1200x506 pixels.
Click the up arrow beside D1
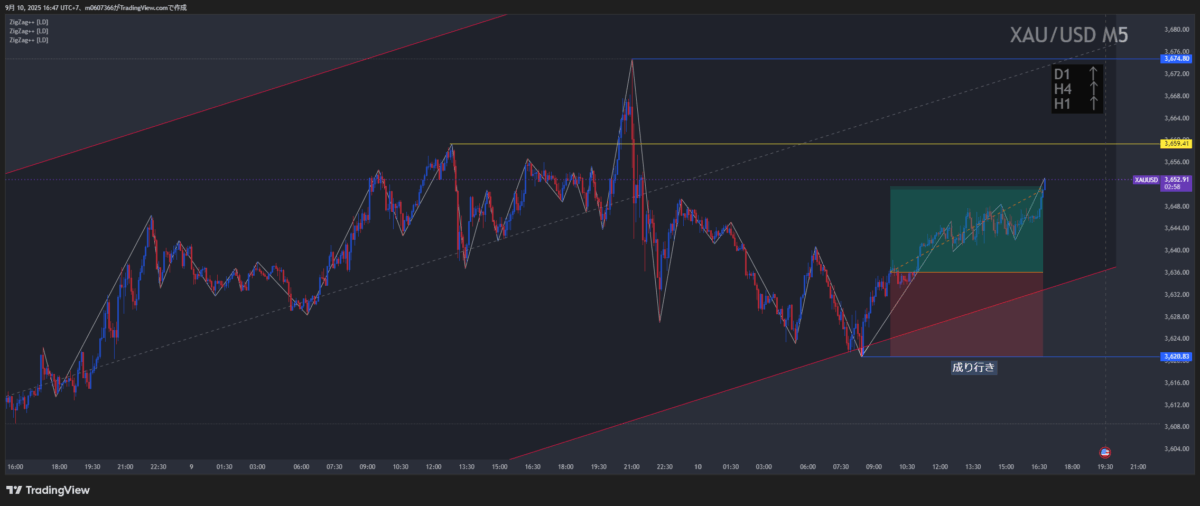1094,74
